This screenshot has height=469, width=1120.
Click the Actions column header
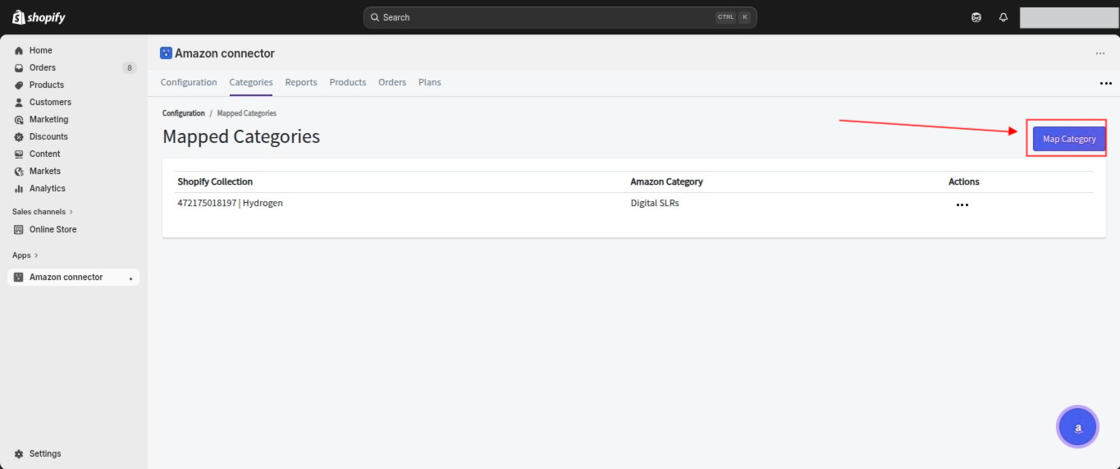(x=964, y=181)
